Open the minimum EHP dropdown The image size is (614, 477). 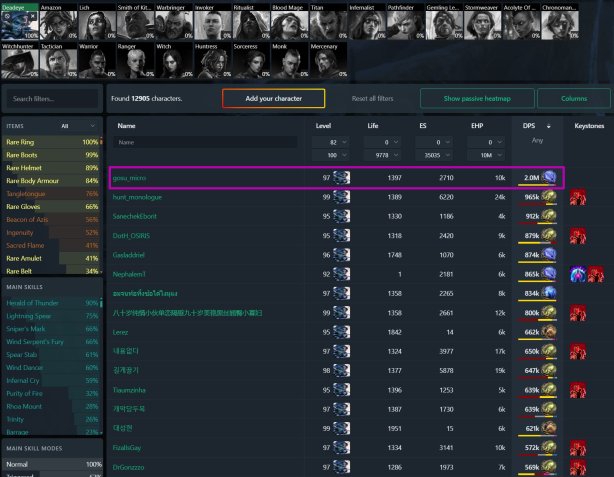click(x=486, y=143)
